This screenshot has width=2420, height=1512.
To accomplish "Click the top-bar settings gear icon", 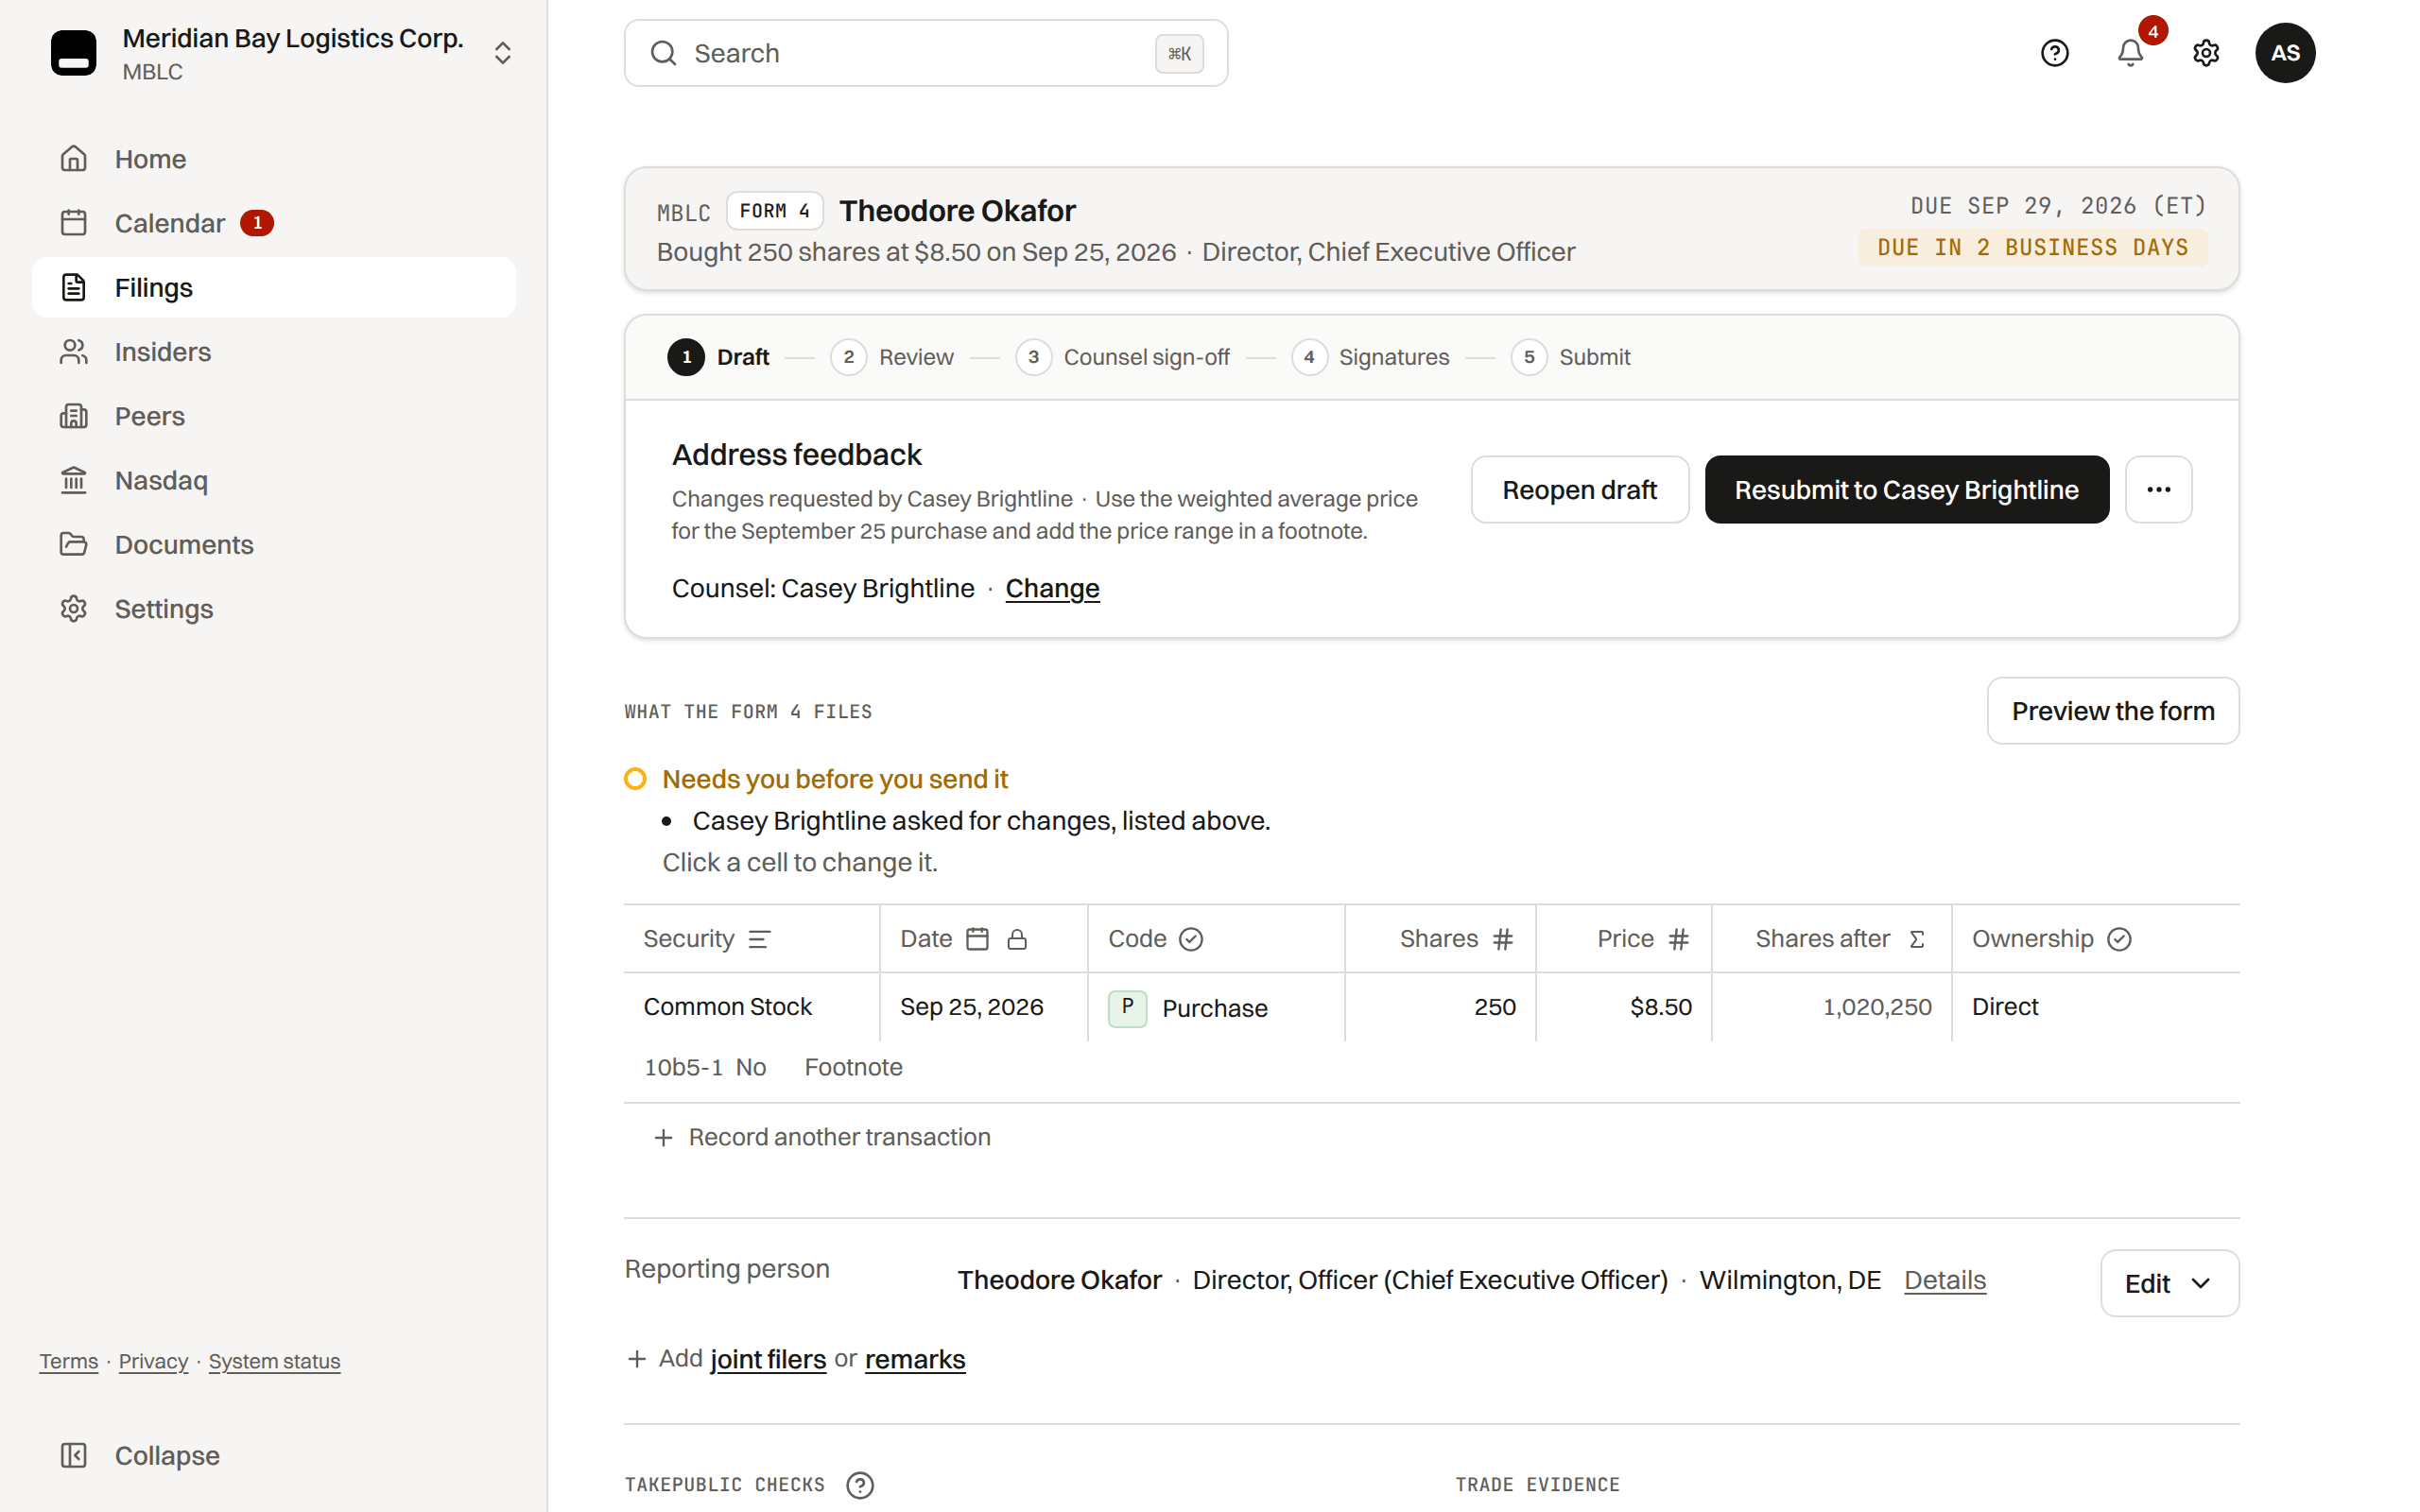I will pyautogui.click(x=2206, y=53).
